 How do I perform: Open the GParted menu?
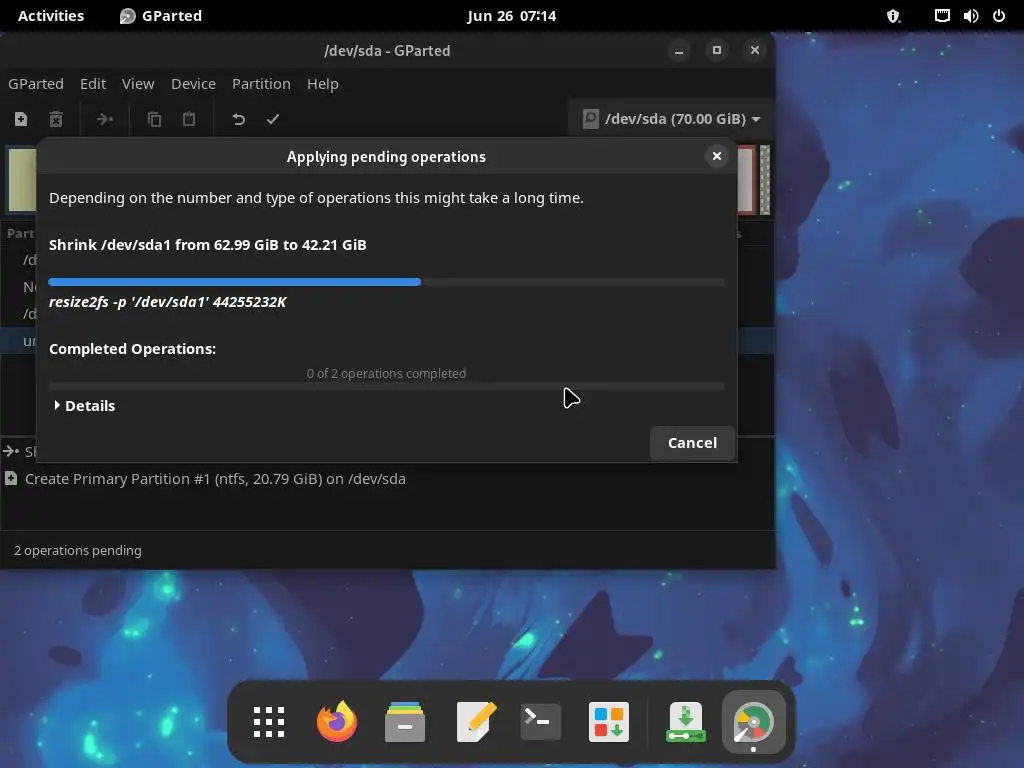pos(36,84)
